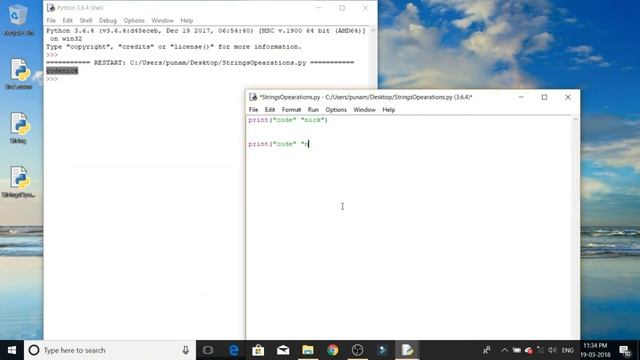Image resolution: width=640 pixels, height=360 pixels.
Task: Show hidden system tray icons
Action: tap(504, 350)
